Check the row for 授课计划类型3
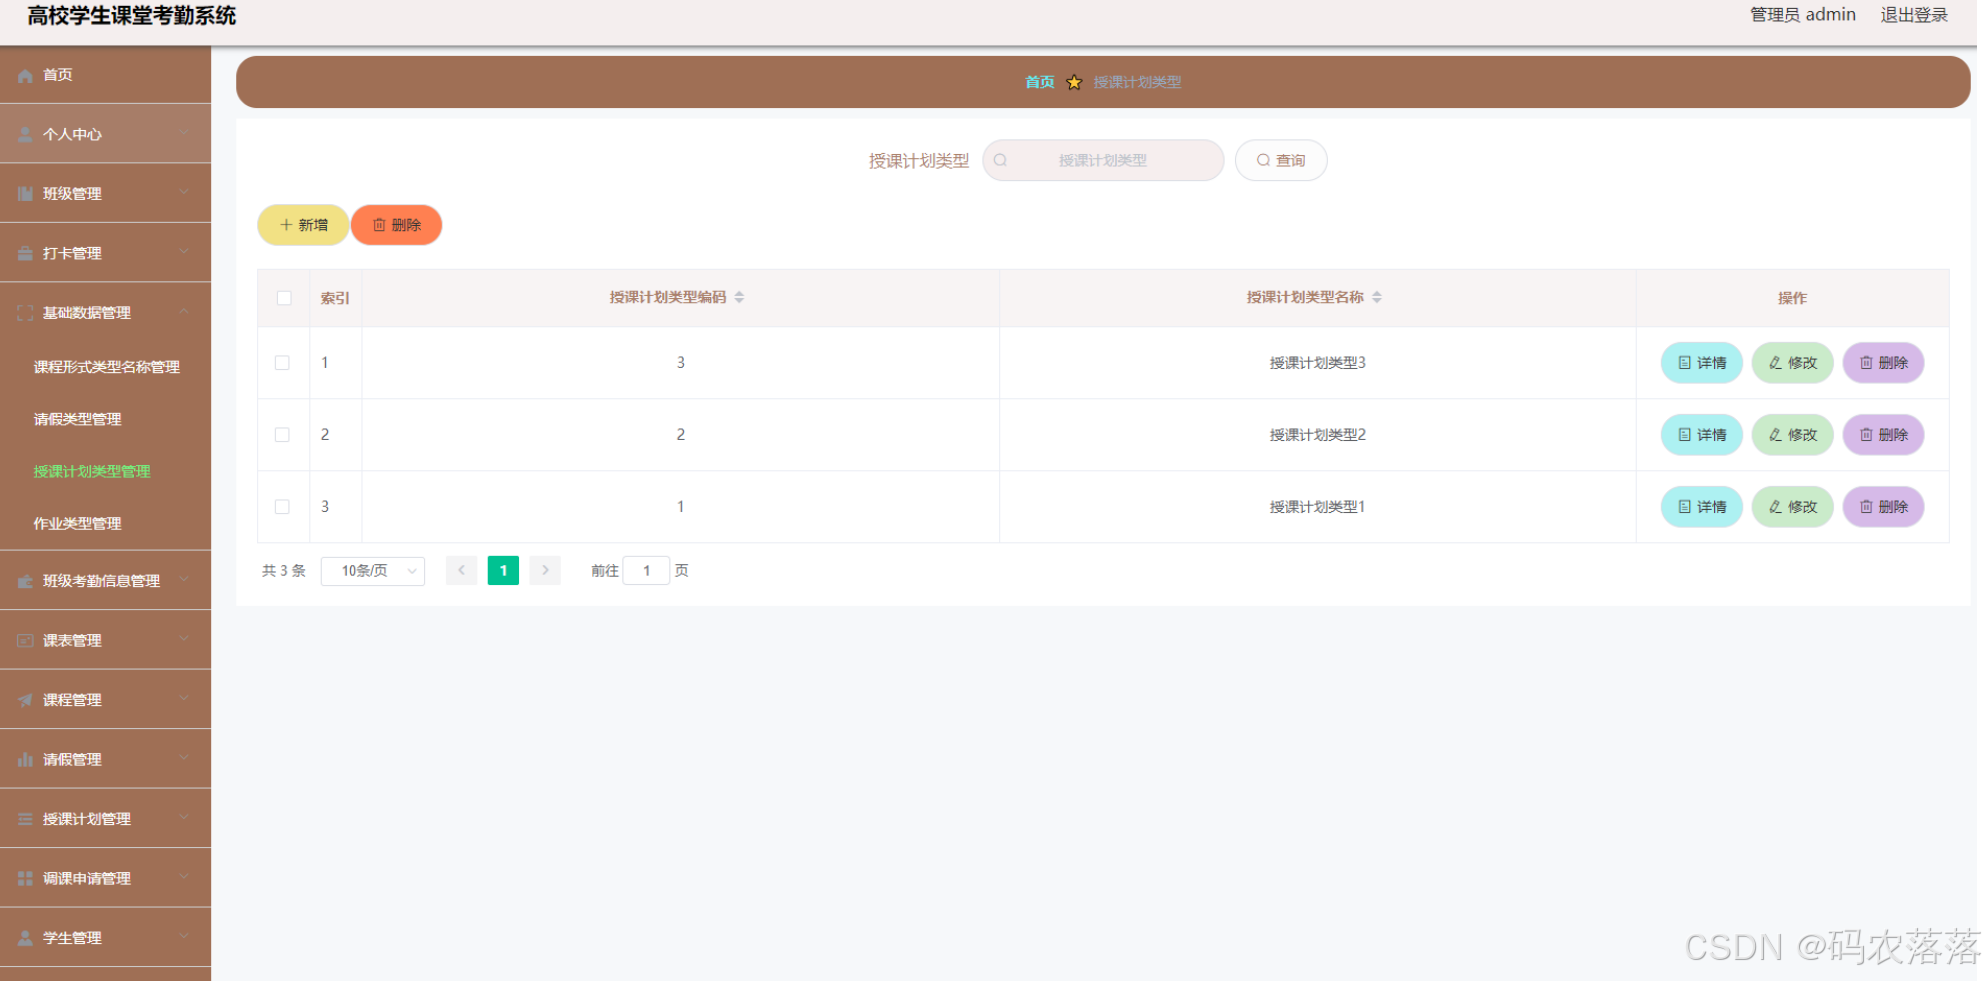This screenshot has width=1986, height=981. (x=282, y=363)
